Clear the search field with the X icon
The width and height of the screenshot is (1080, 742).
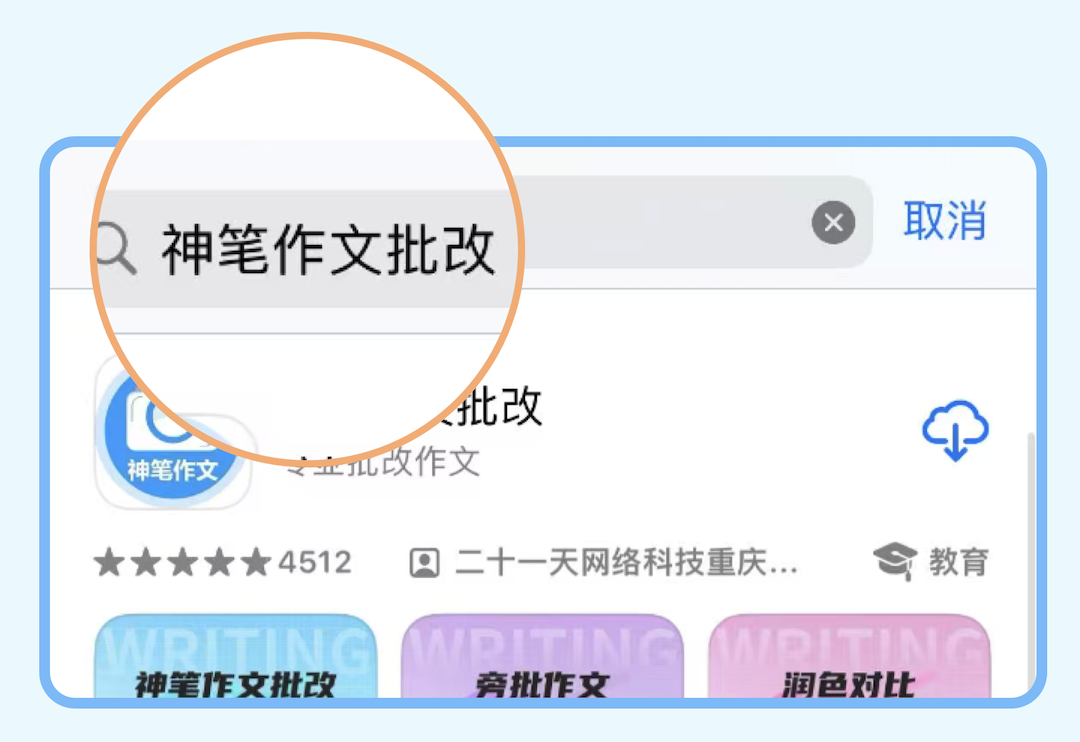point(833,223)
